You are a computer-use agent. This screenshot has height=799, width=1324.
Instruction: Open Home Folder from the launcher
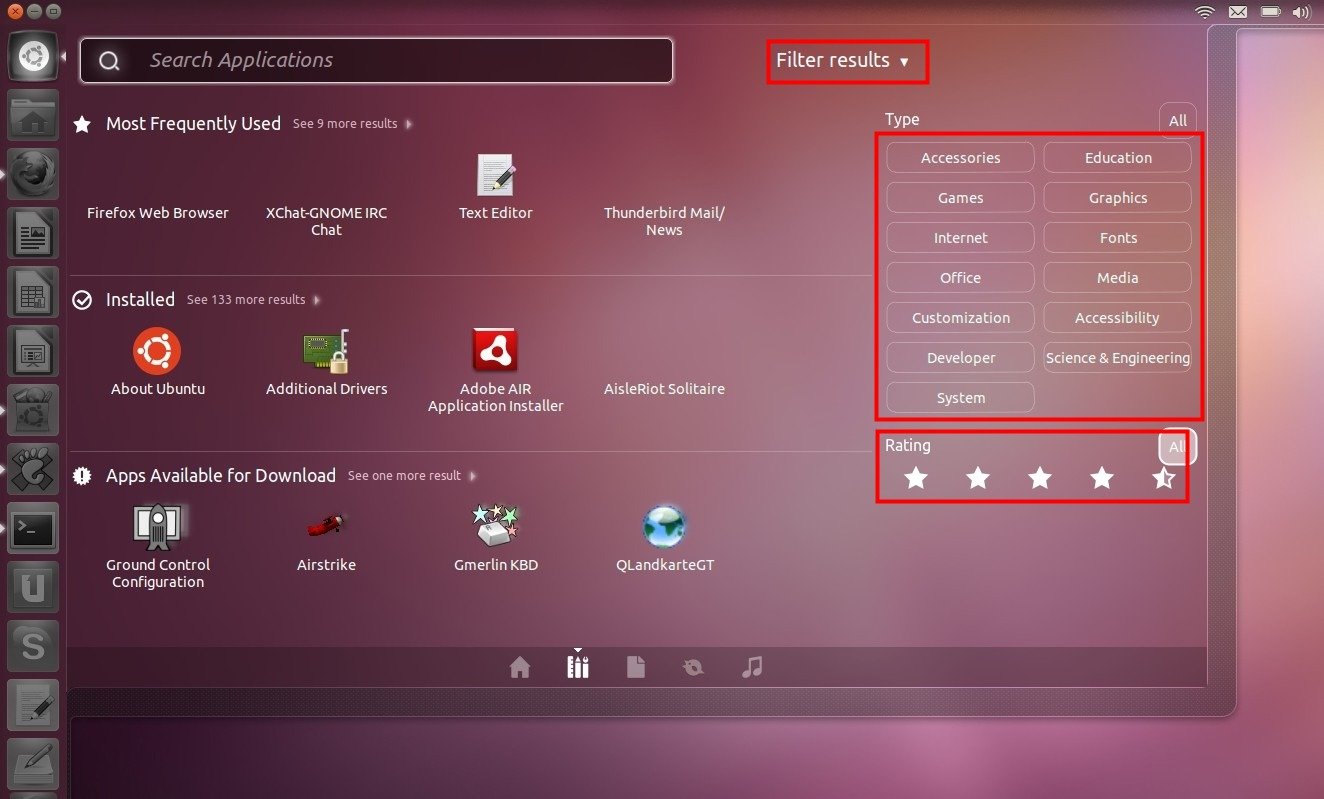point(34,115)
